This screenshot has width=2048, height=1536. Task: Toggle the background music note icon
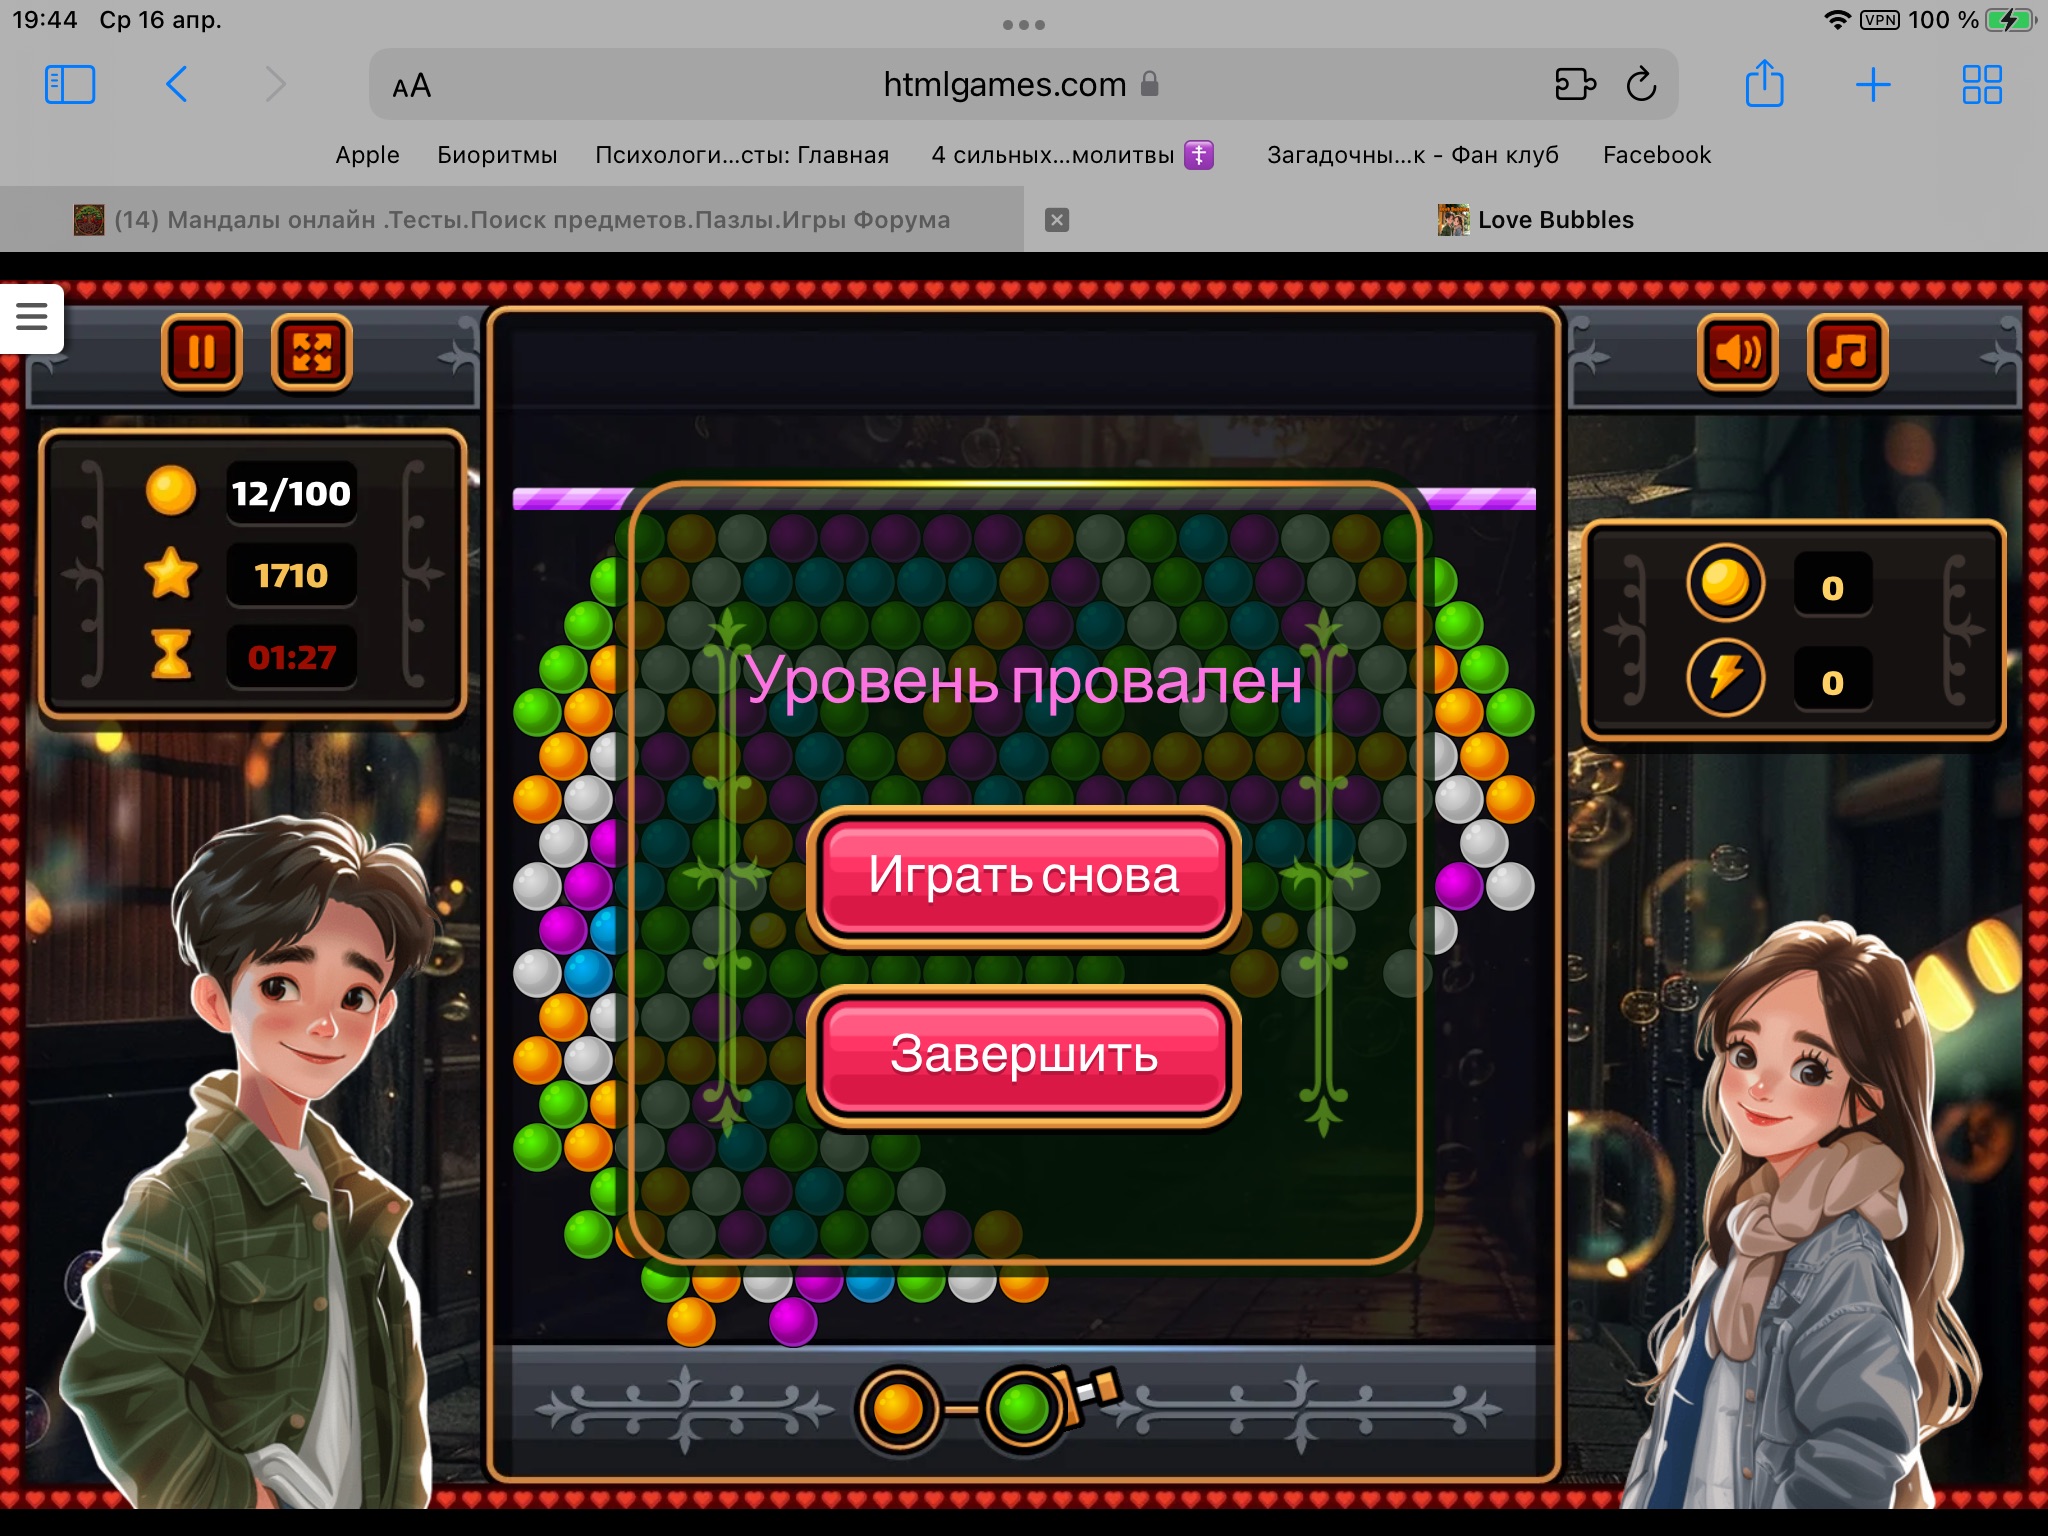pos(1846,352)
